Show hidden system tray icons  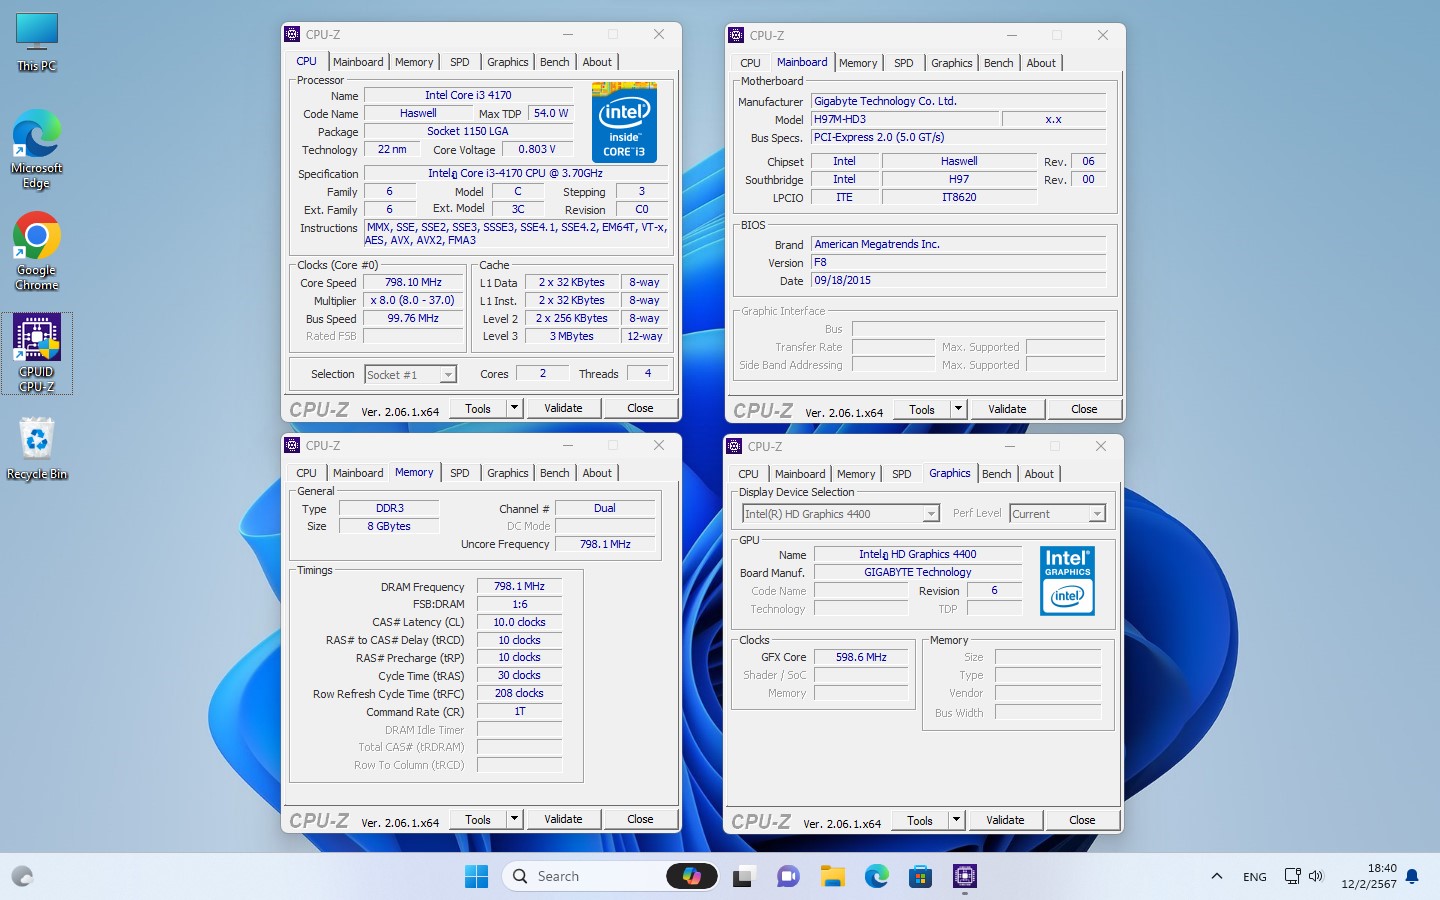point(1217,877)
